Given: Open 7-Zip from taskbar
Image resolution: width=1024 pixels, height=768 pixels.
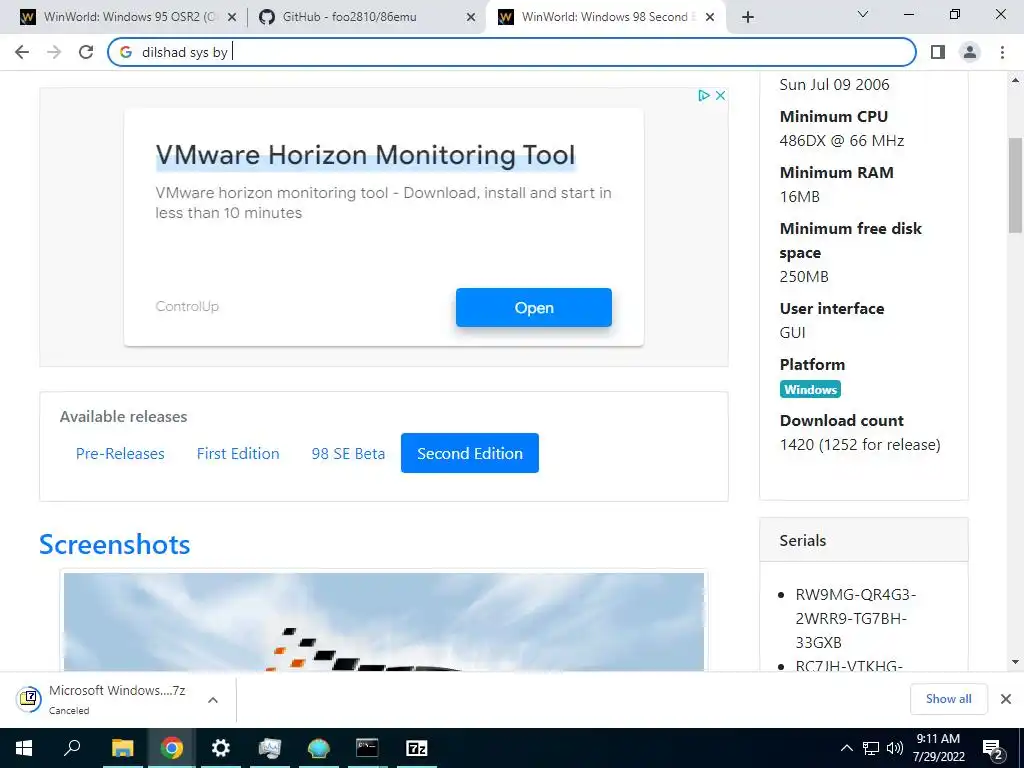Looking at the screenshot, I should 417,748.
